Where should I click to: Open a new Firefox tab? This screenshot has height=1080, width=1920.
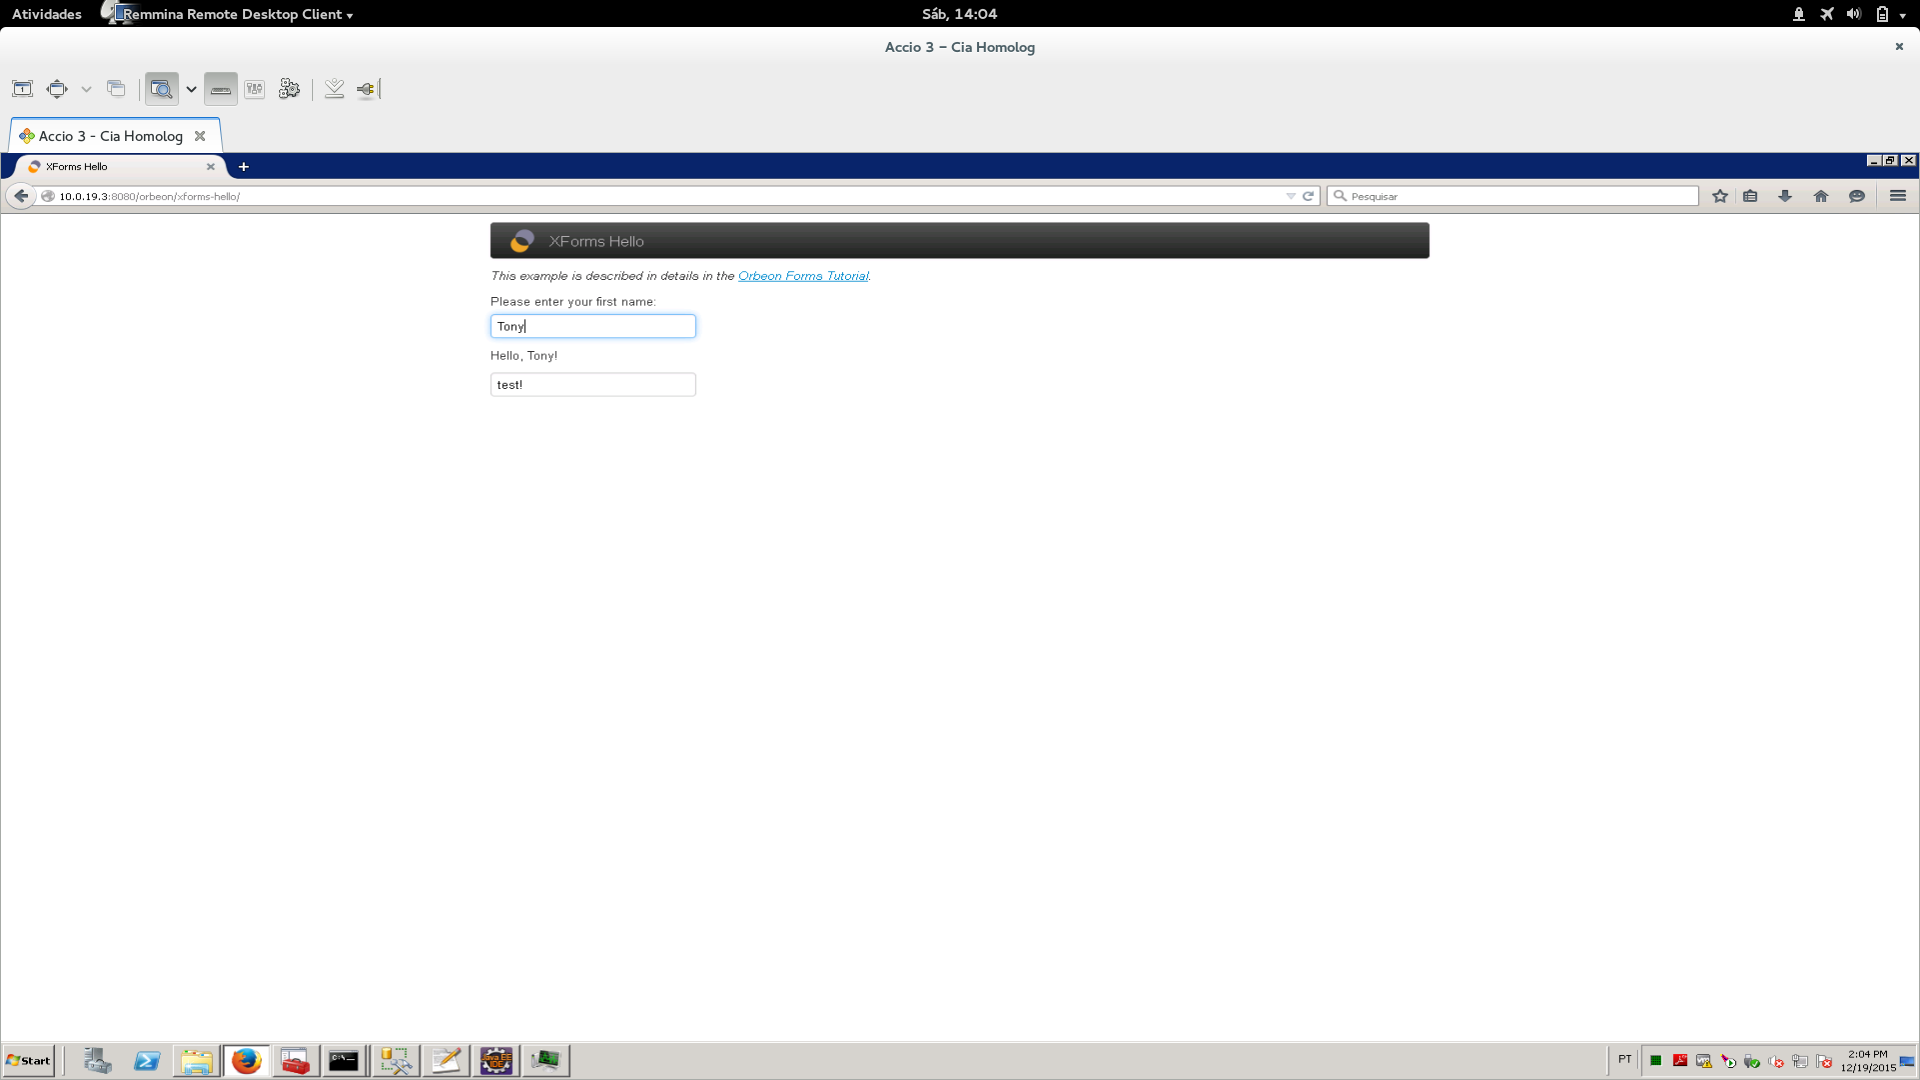pos(243,167)
